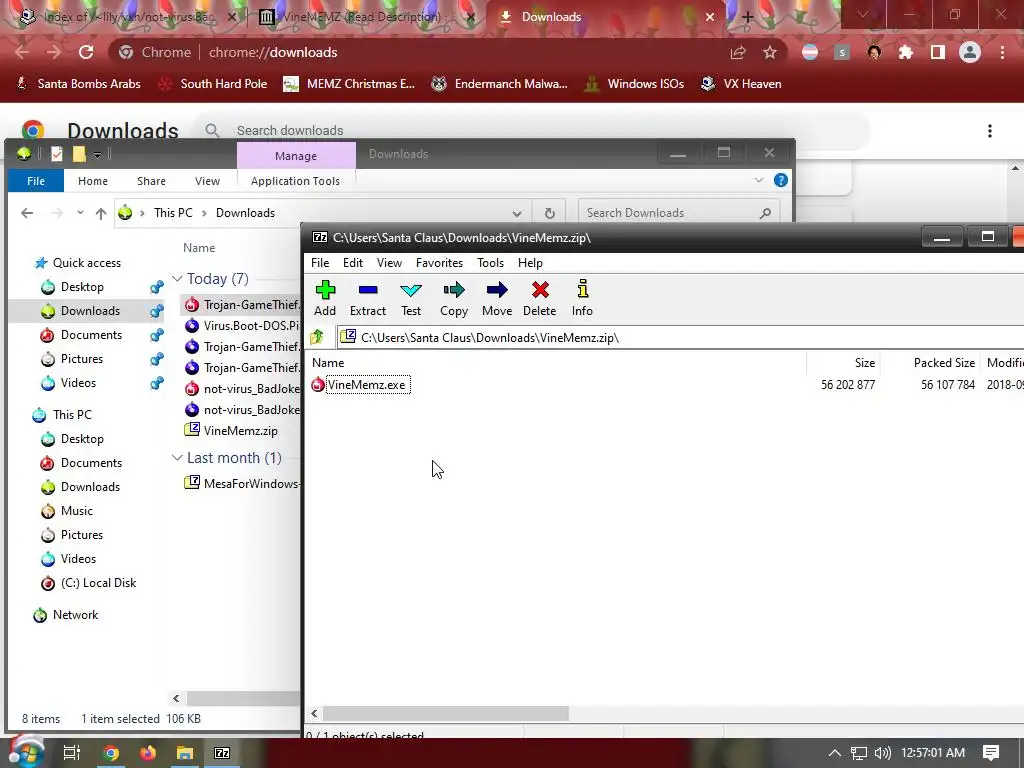Screen dimensions: 1024x768
Task: Reload the Chrome downloads page
Action: [x=86, y=52]
